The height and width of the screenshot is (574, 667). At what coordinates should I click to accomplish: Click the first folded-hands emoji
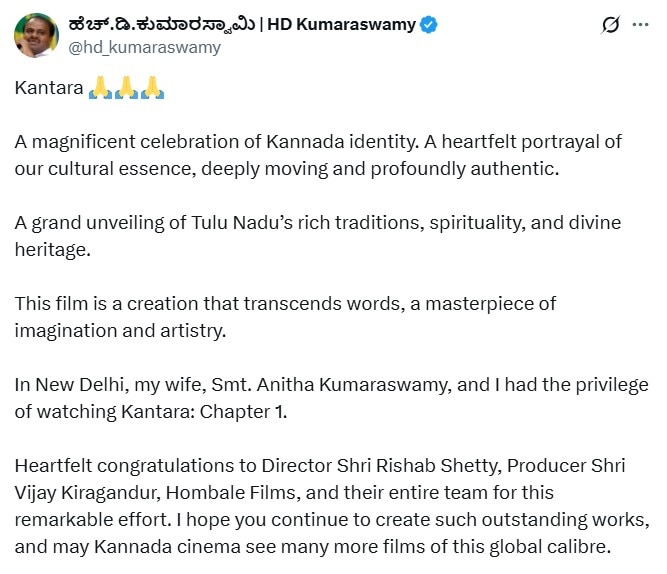pos(98,88)
